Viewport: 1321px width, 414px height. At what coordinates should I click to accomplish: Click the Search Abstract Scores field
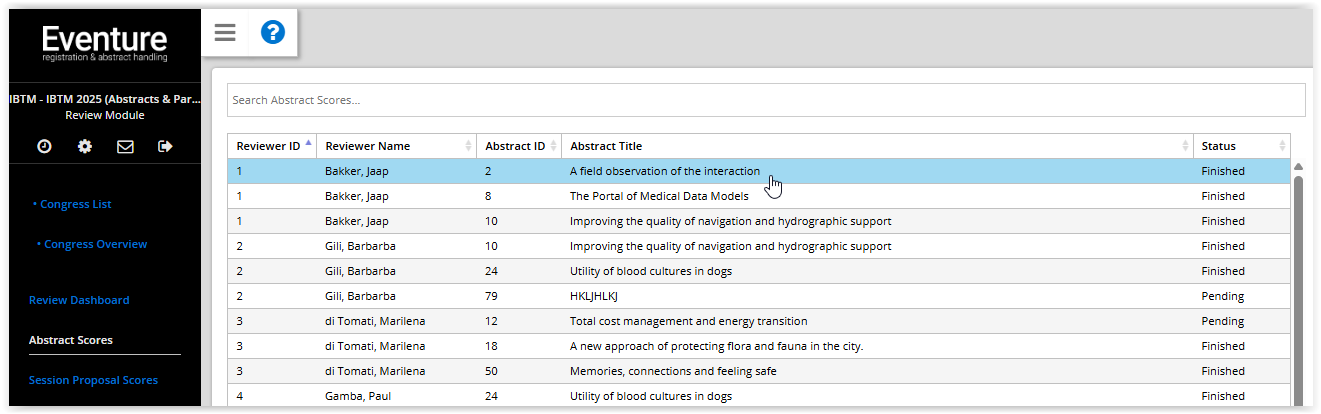(765, 100)
